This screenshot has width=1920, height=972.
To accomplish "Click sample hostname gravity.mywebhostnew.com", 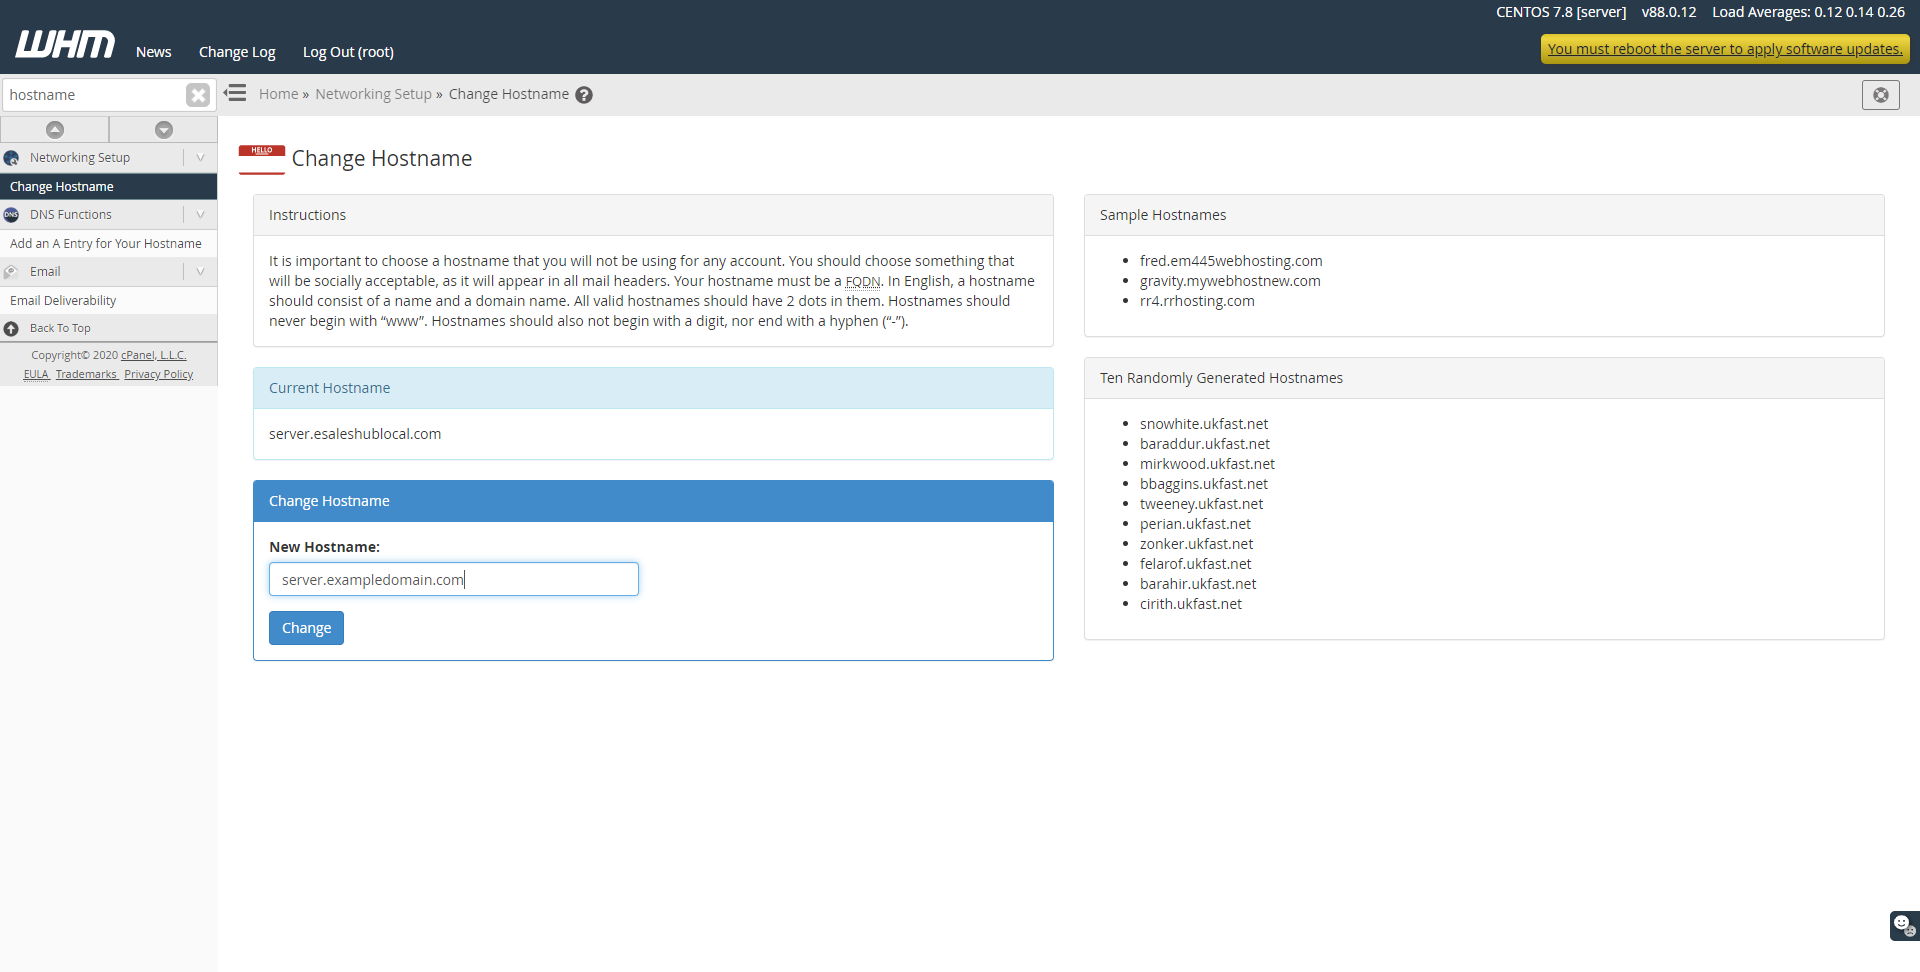I will [x=1230, y=281].
